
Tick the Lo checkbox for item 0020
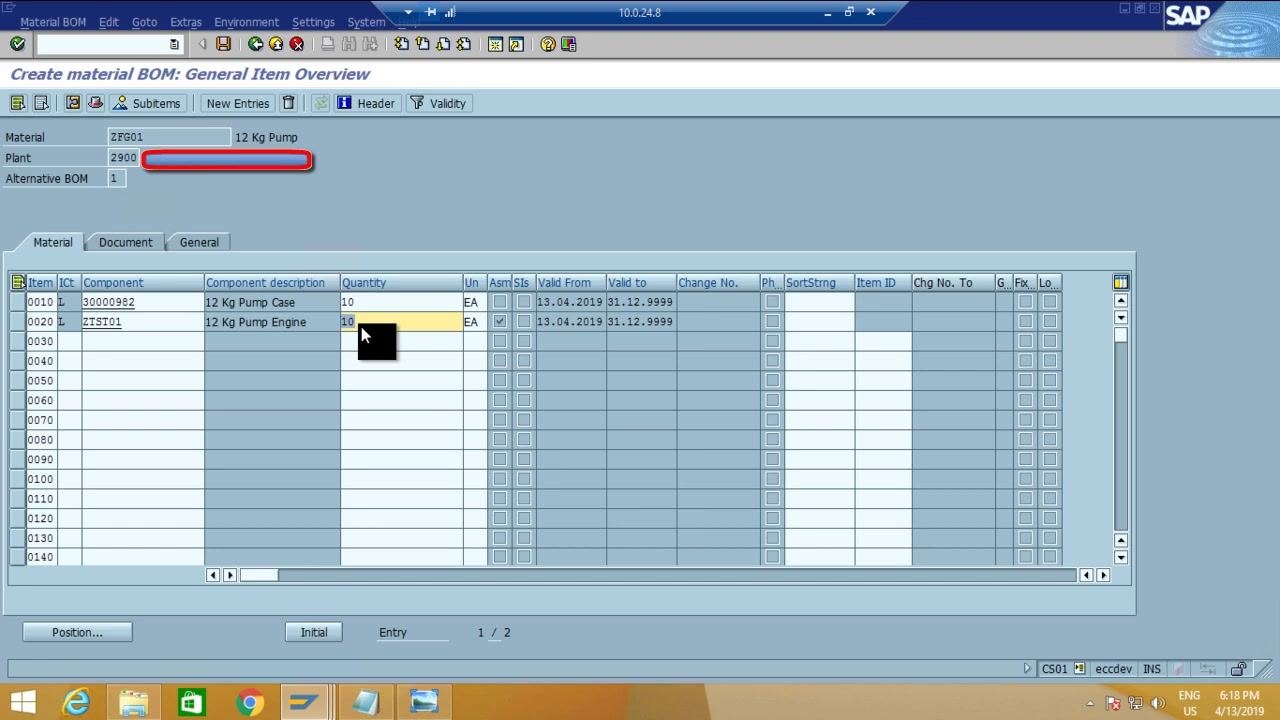(x=1049, y=322)
